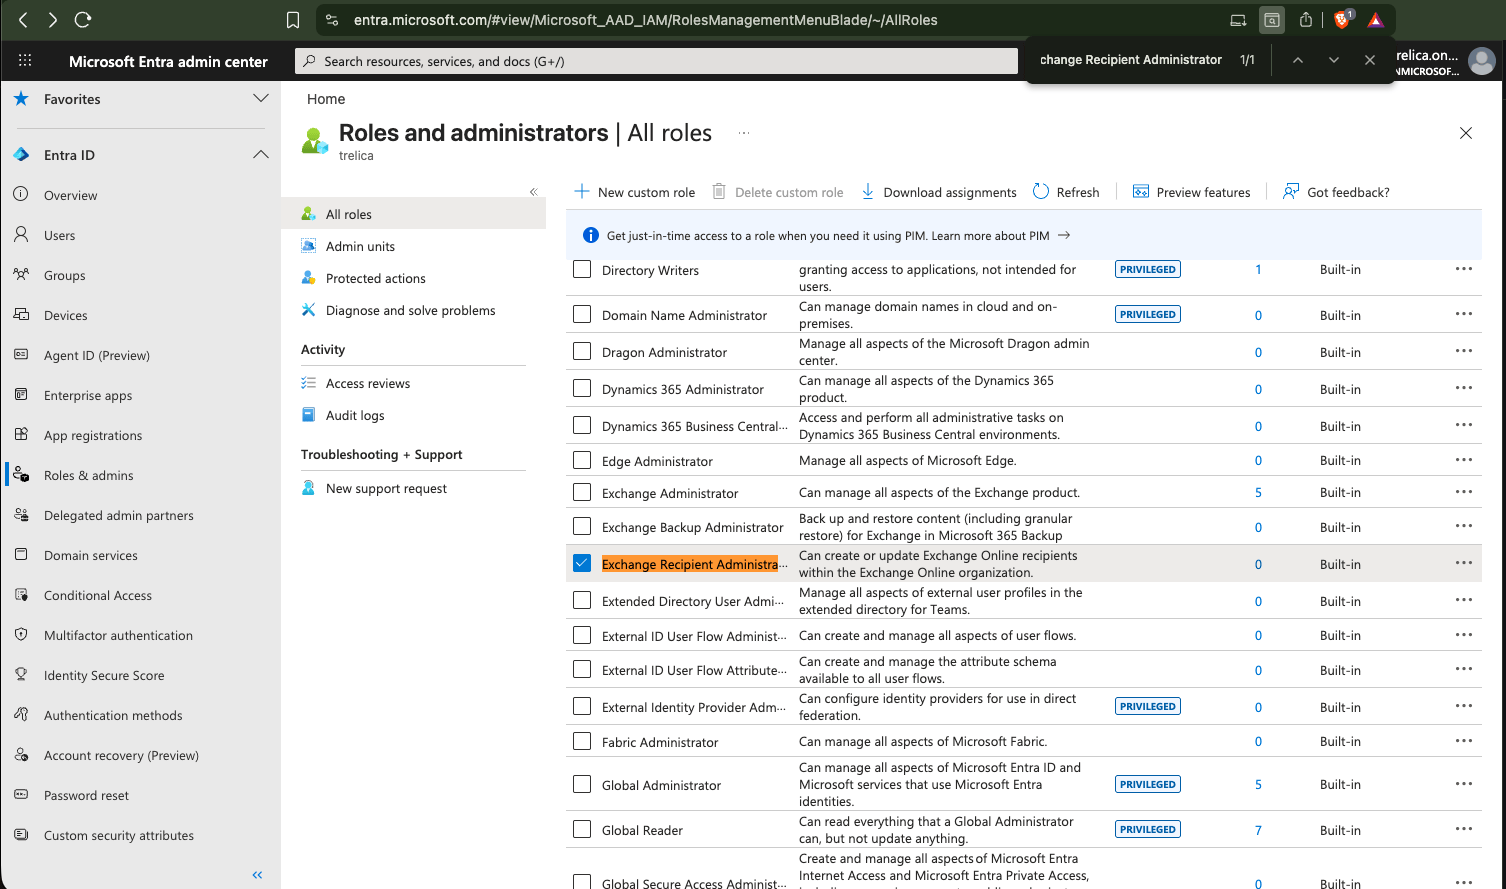Click the browser bookmark icon

tap(292, 20)
